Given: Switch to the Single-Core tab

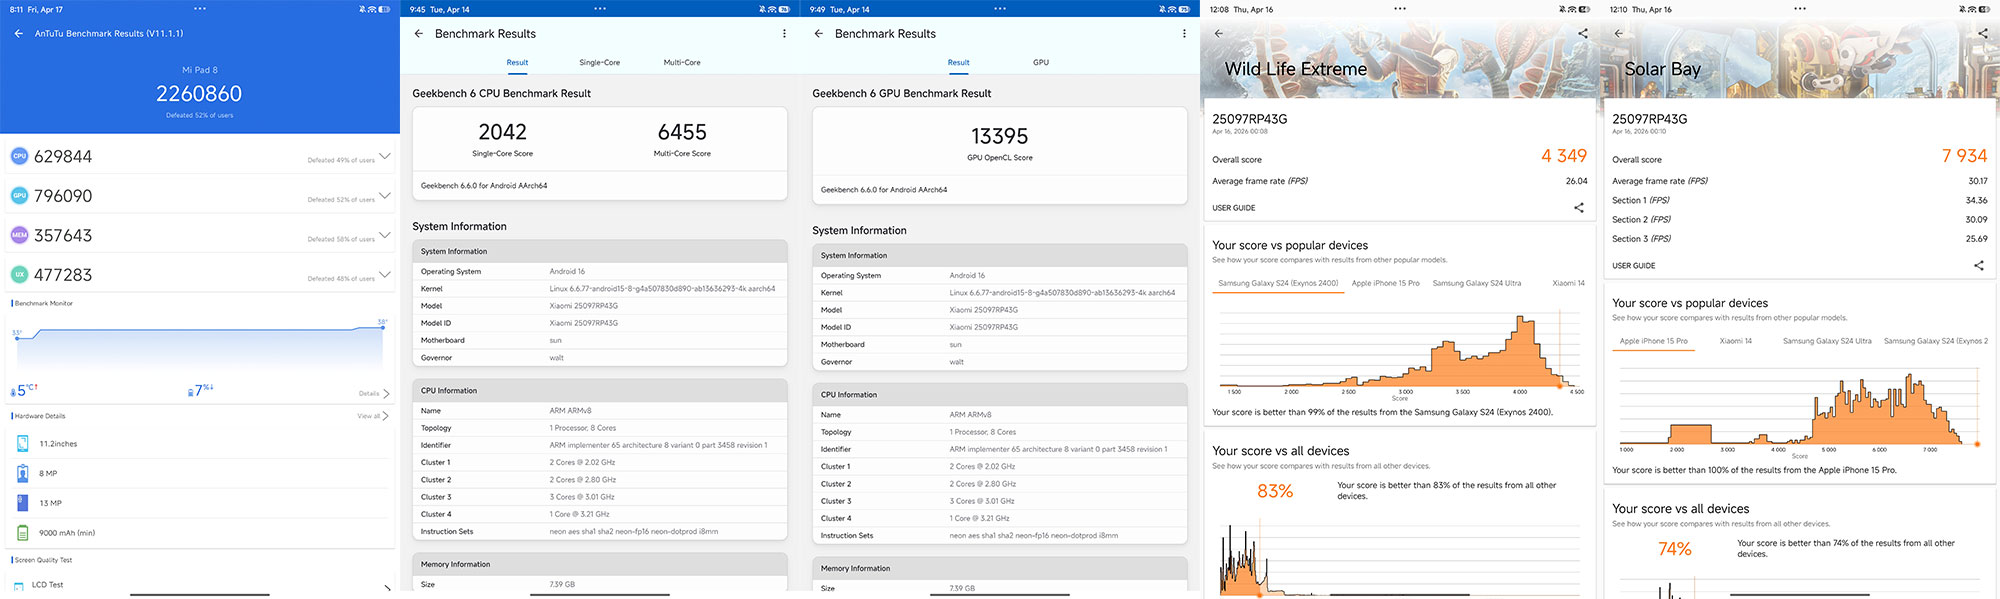Looking at the screenshot, I should pyautogui.click(x=599, y=62).
